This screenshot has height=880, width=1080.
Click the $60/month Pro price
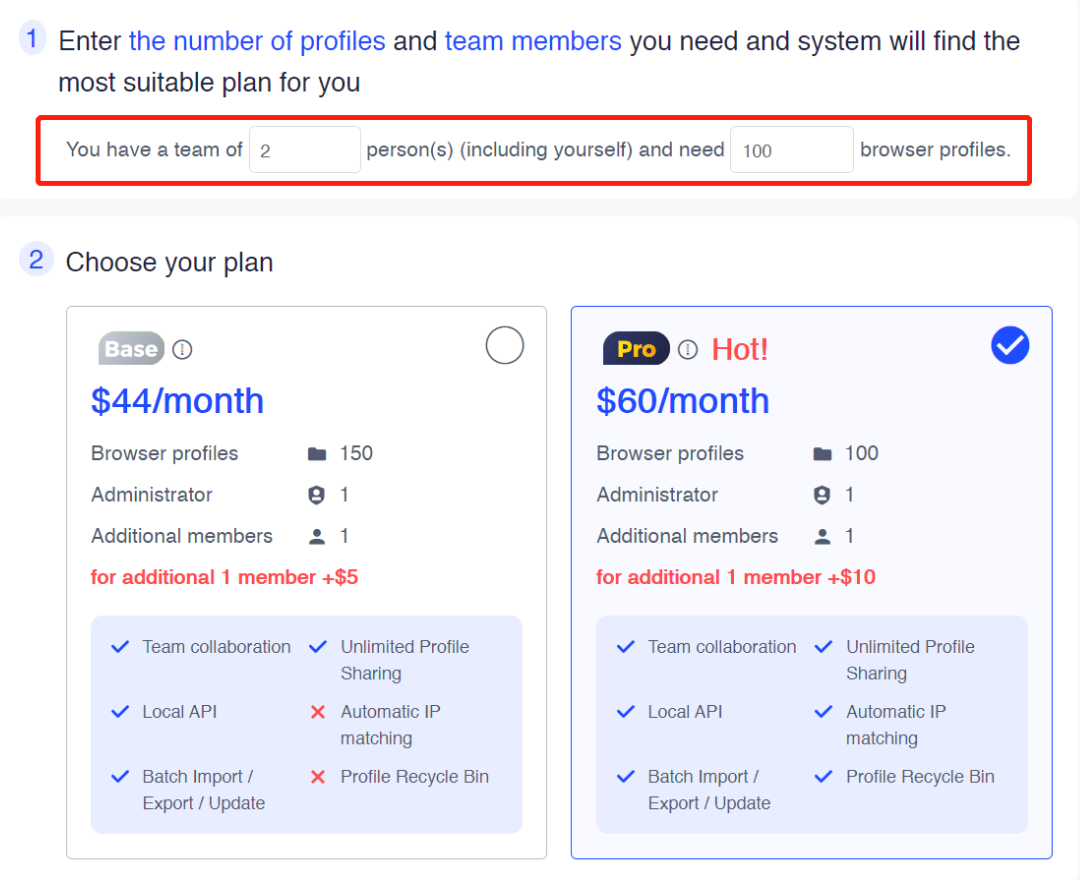point(683,401)
